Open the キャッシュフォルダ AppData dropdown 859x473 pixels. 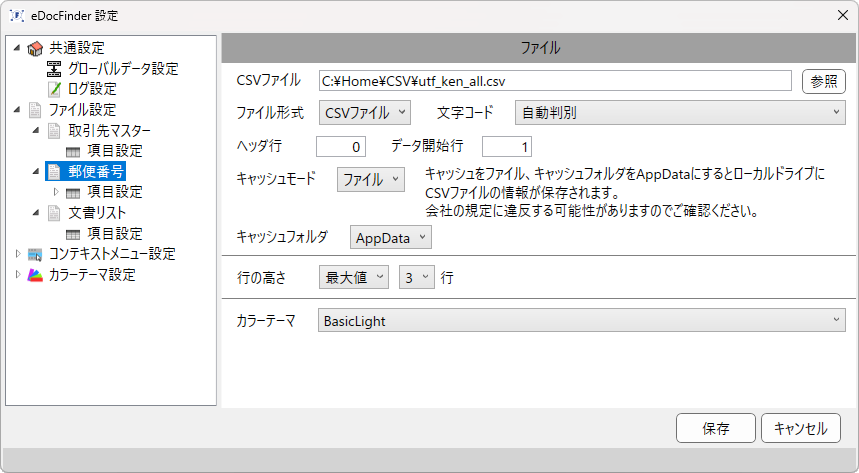(x=391, y=237)
